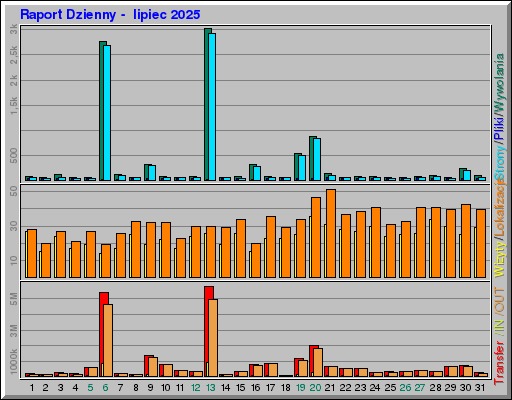Click the cyan bar for day 19 in top chart

click(302, 168)
